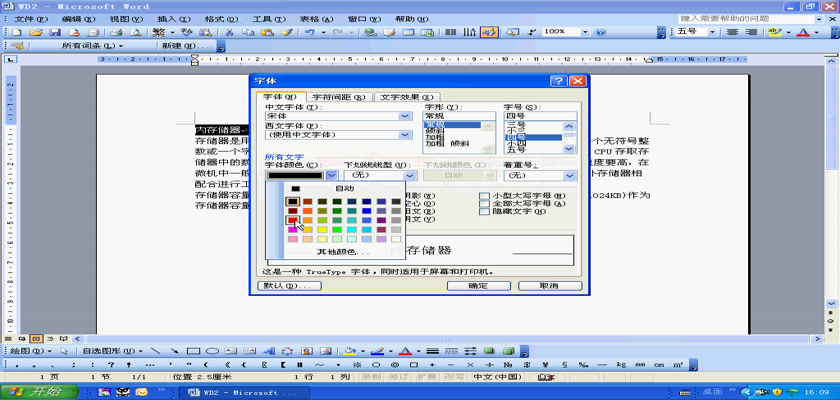Switch to the 字符间距 tab
The image size is (840, 400).
(339, 97)
